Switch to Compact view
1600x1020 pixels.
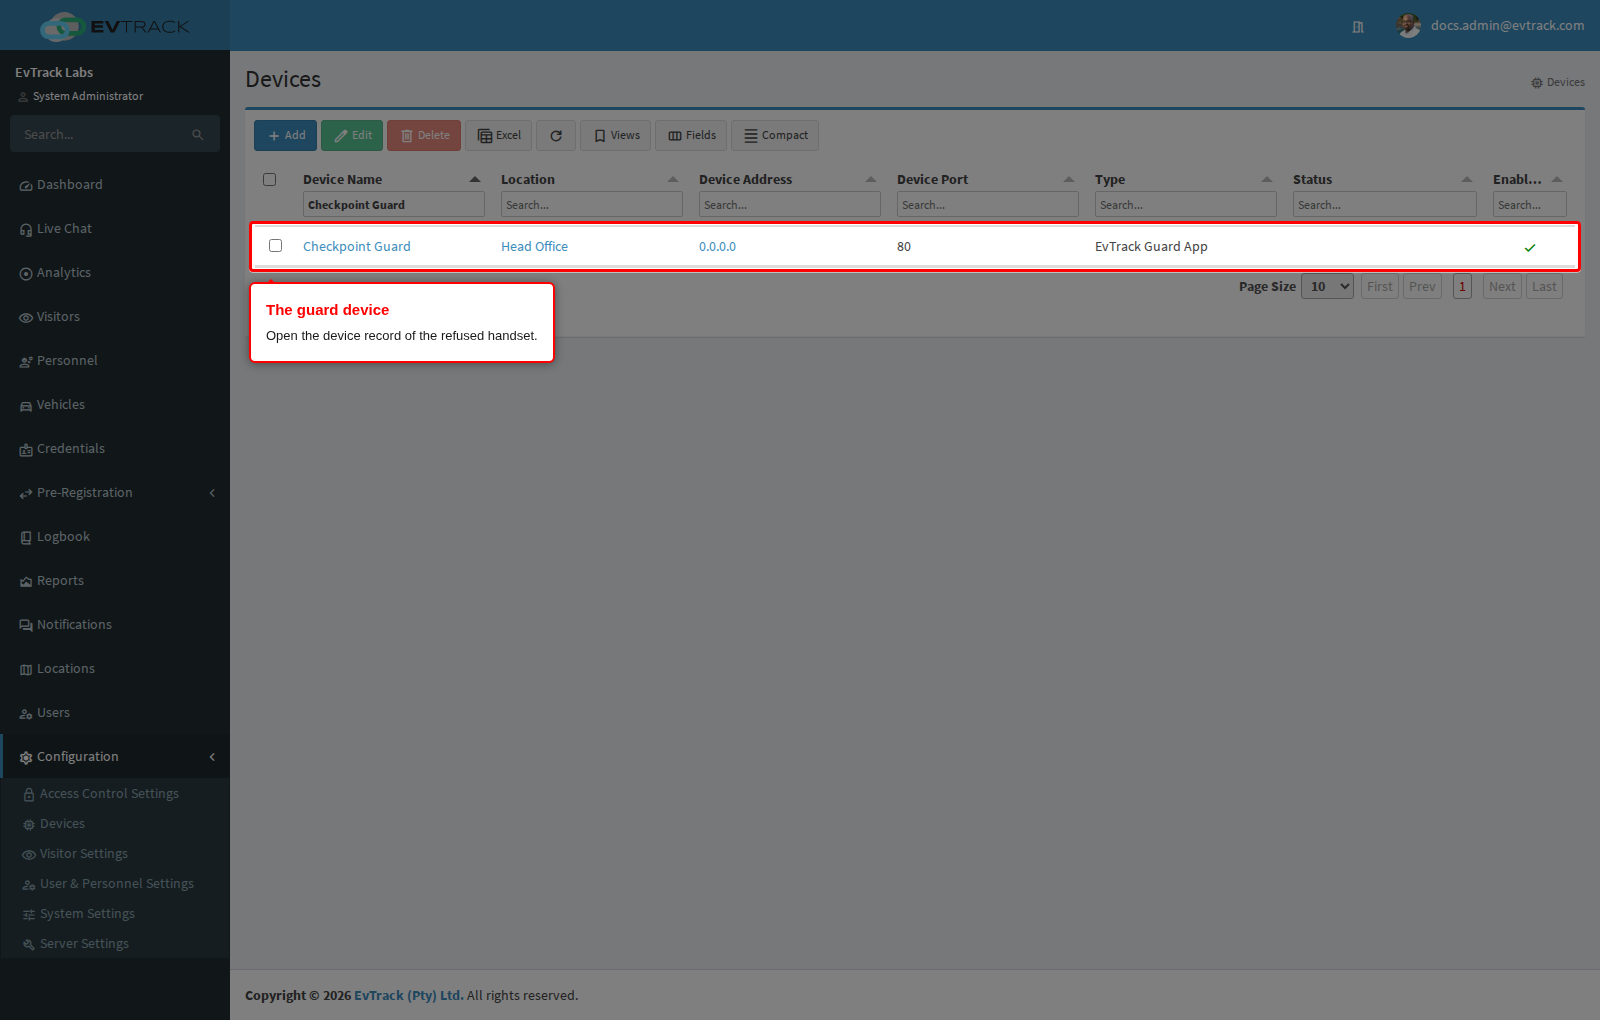coord(775,136)
